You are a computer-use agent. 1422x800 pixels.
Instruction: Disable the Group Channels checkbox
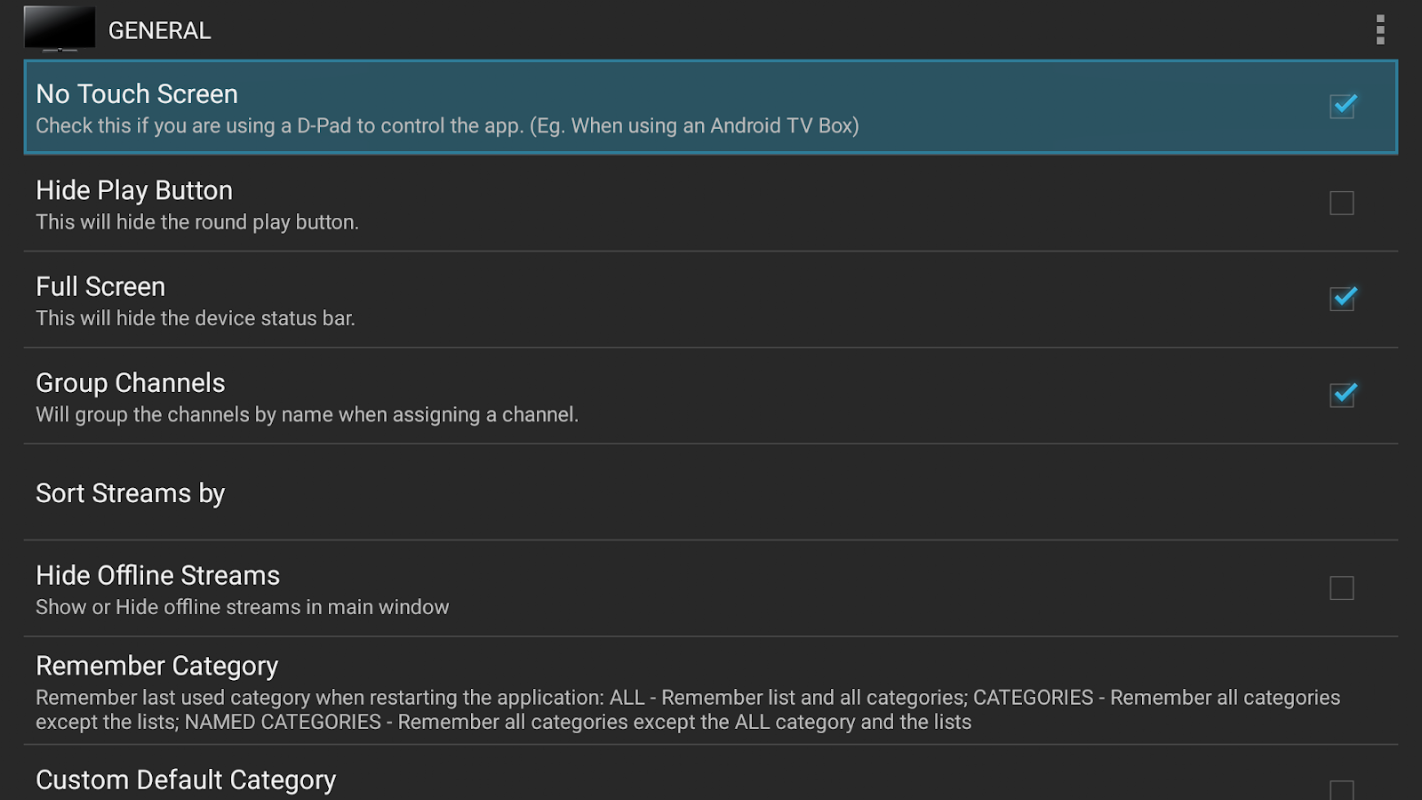(x=1342, y=395)
